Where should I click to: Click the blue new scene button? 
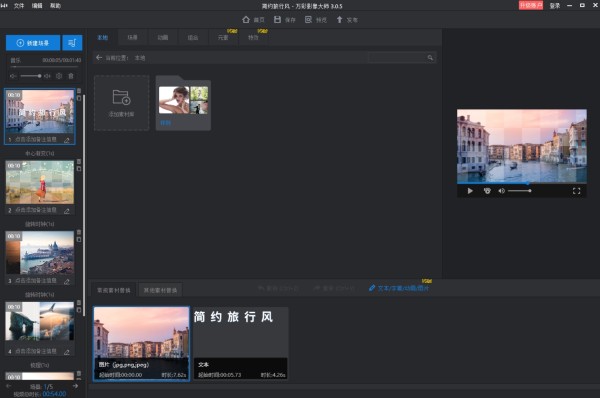[33, 43]
